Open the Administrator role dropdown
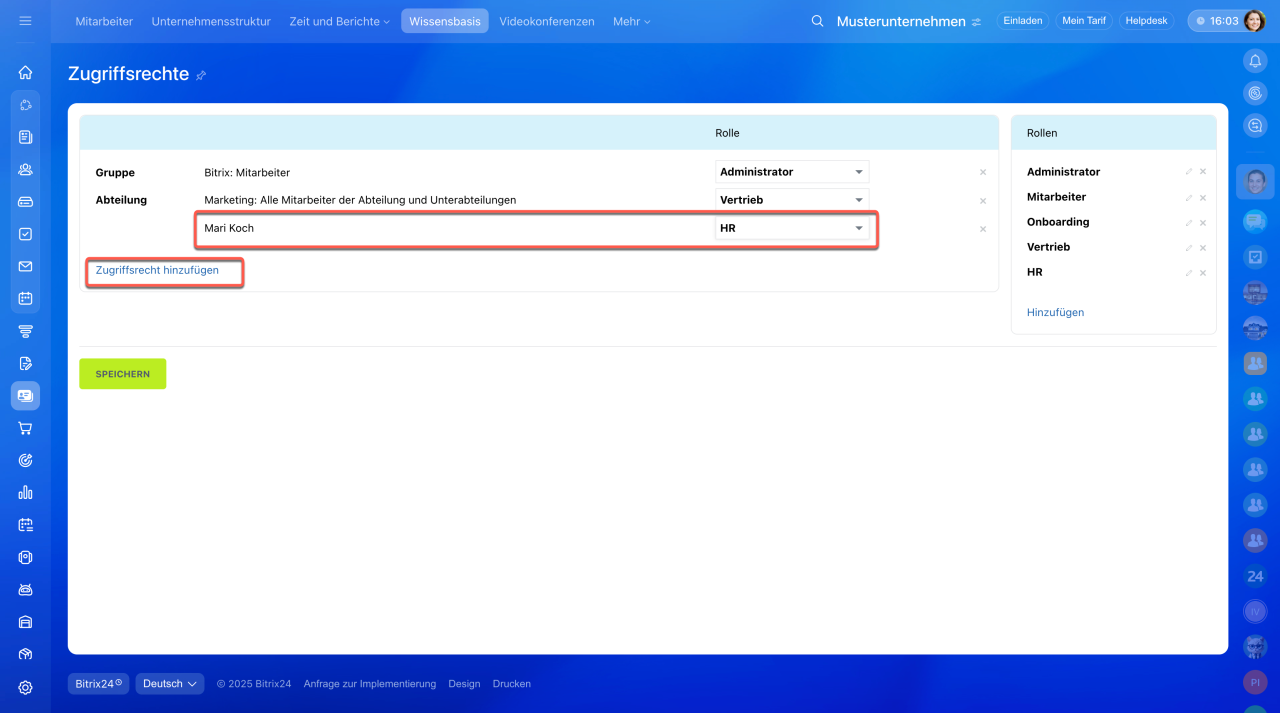Viewport: 1280px width, 713px height. point(791,172)
